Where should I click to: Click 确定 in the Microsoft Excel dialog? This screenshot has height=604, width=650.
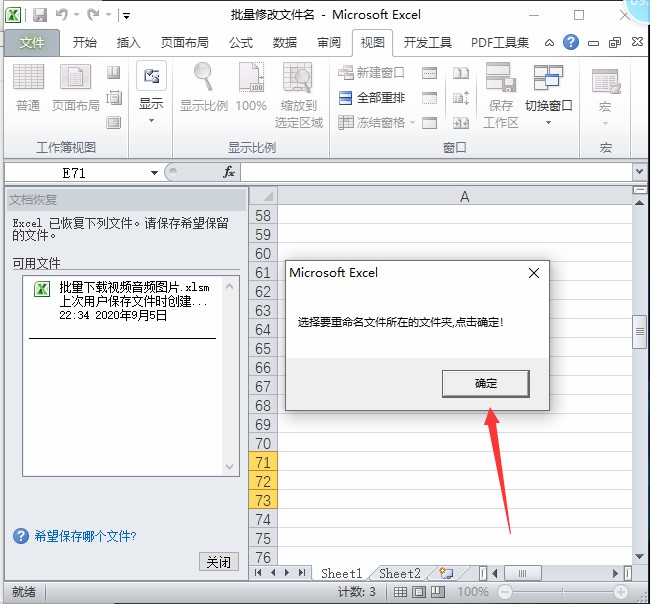coord(486,383)
